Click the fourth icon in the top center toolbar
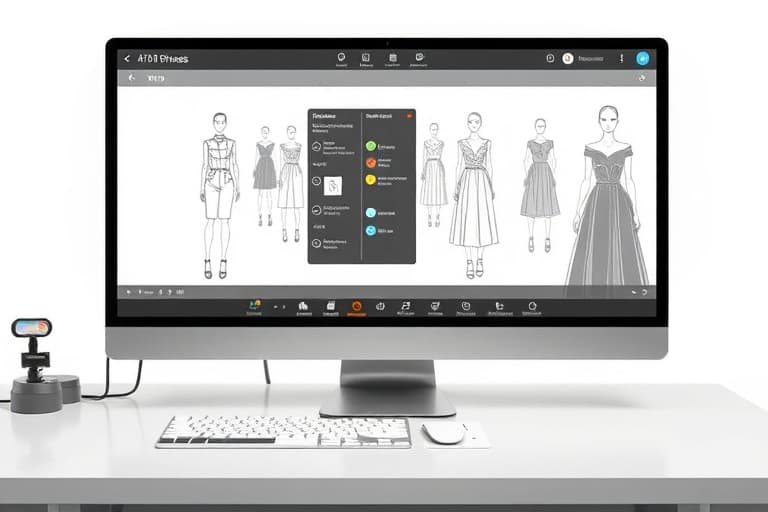 click(419, 57)
